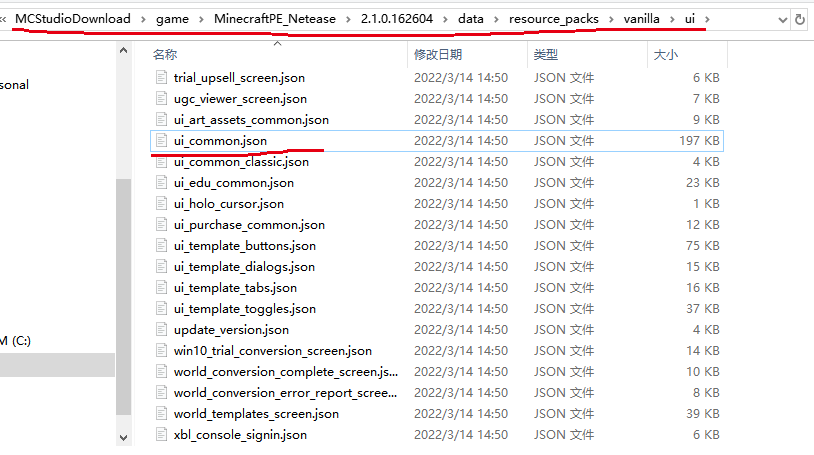
Task: Click the file icon of ui_art_assets_common.json
Action: tap(161, 119)
